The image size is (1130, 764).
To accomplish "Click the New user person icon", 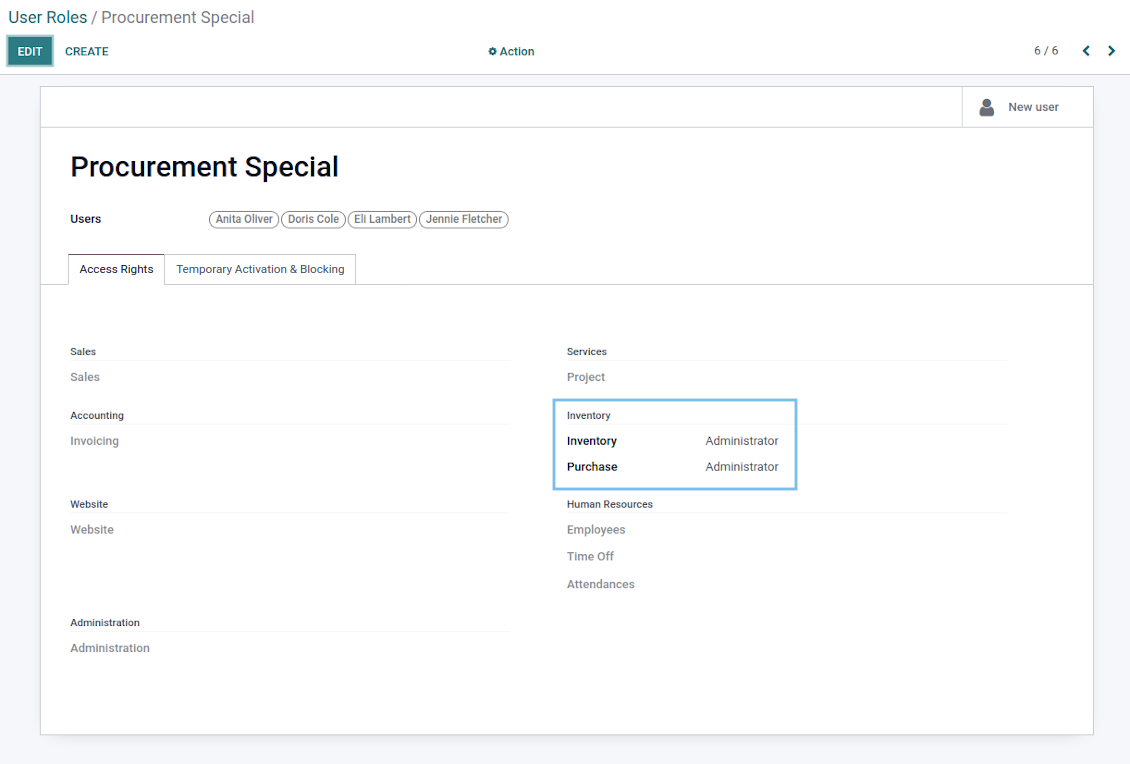I will click(x=987, y=107).
